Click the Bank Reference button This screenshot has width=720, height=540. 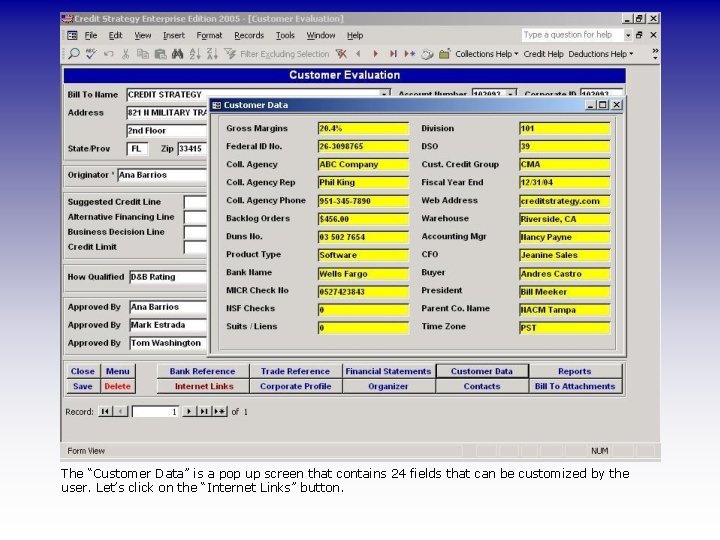pyautogui.click(x=202, y=371)
